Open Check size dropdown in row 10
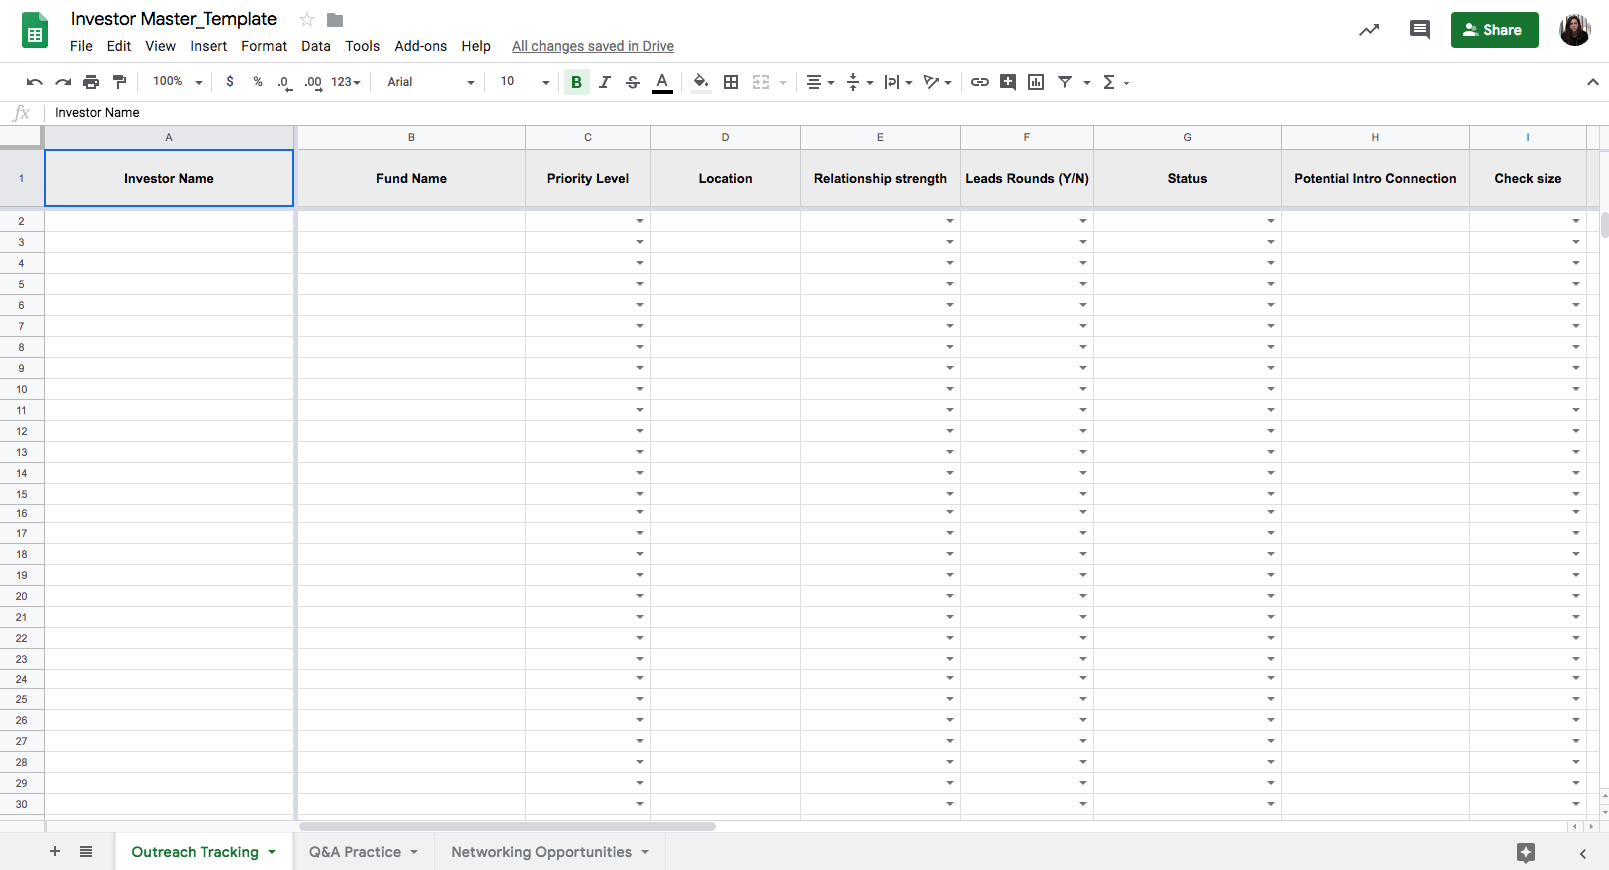The height and width of the screenshot is (870, 1609). coord(1576,389)
